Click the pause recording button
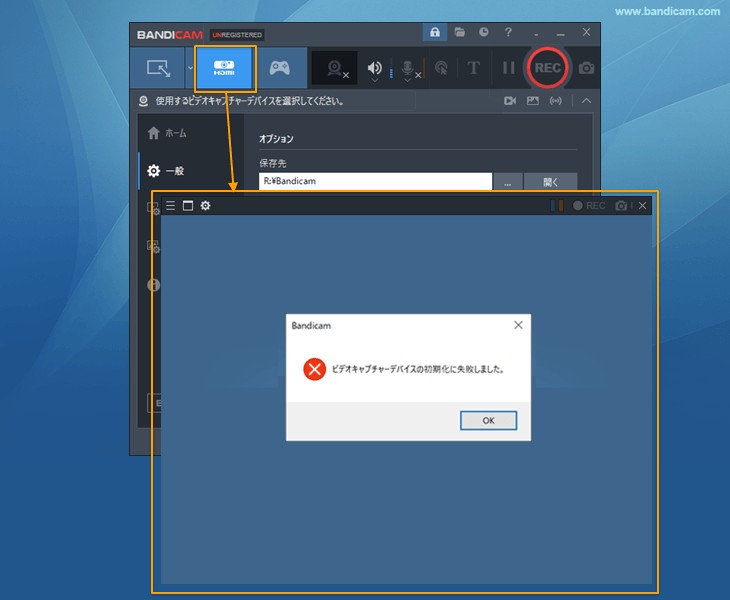The height and width of the screenshot is (600, 730). [508, 68]
